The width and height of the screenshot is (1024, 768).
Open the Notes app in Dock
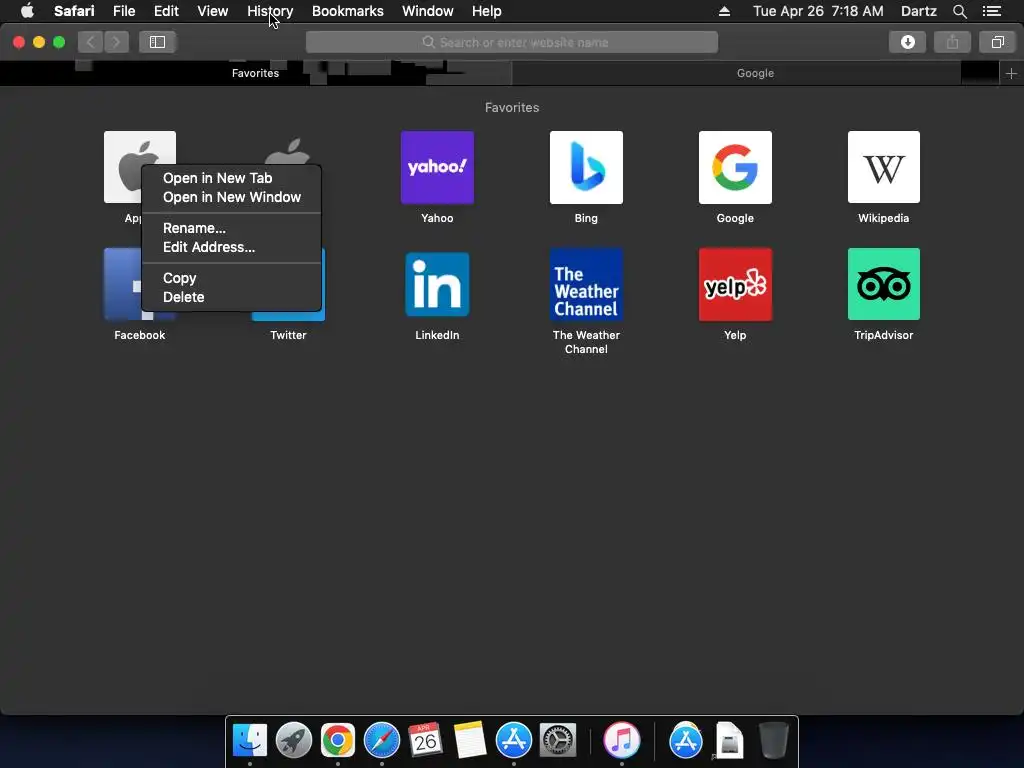point(470,741)
